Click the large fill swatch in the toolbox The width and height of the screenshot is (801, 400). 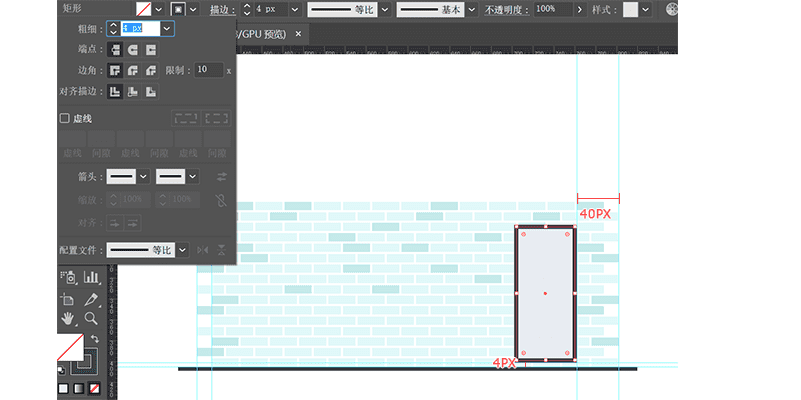pyautogui.click(x=70, y=347)
